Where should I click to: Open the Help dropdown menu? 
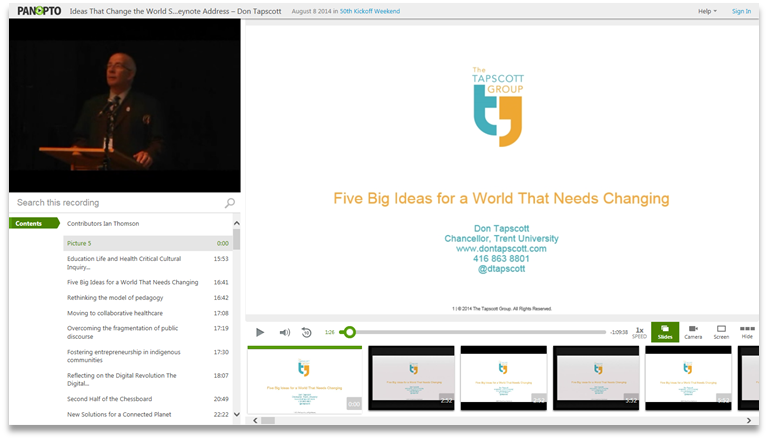point(707,11)
